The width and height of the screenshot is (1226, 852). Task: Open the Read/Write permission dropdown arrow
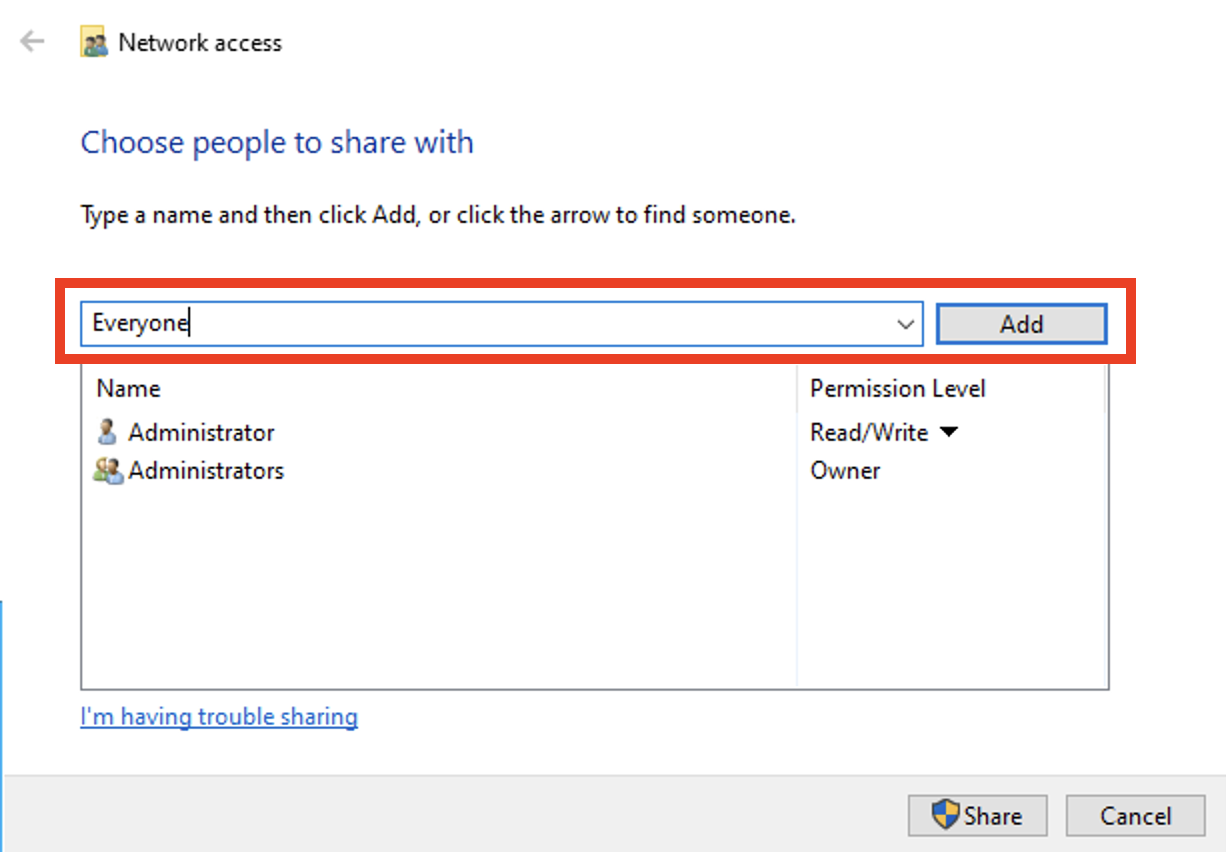(x=949, y=432)
